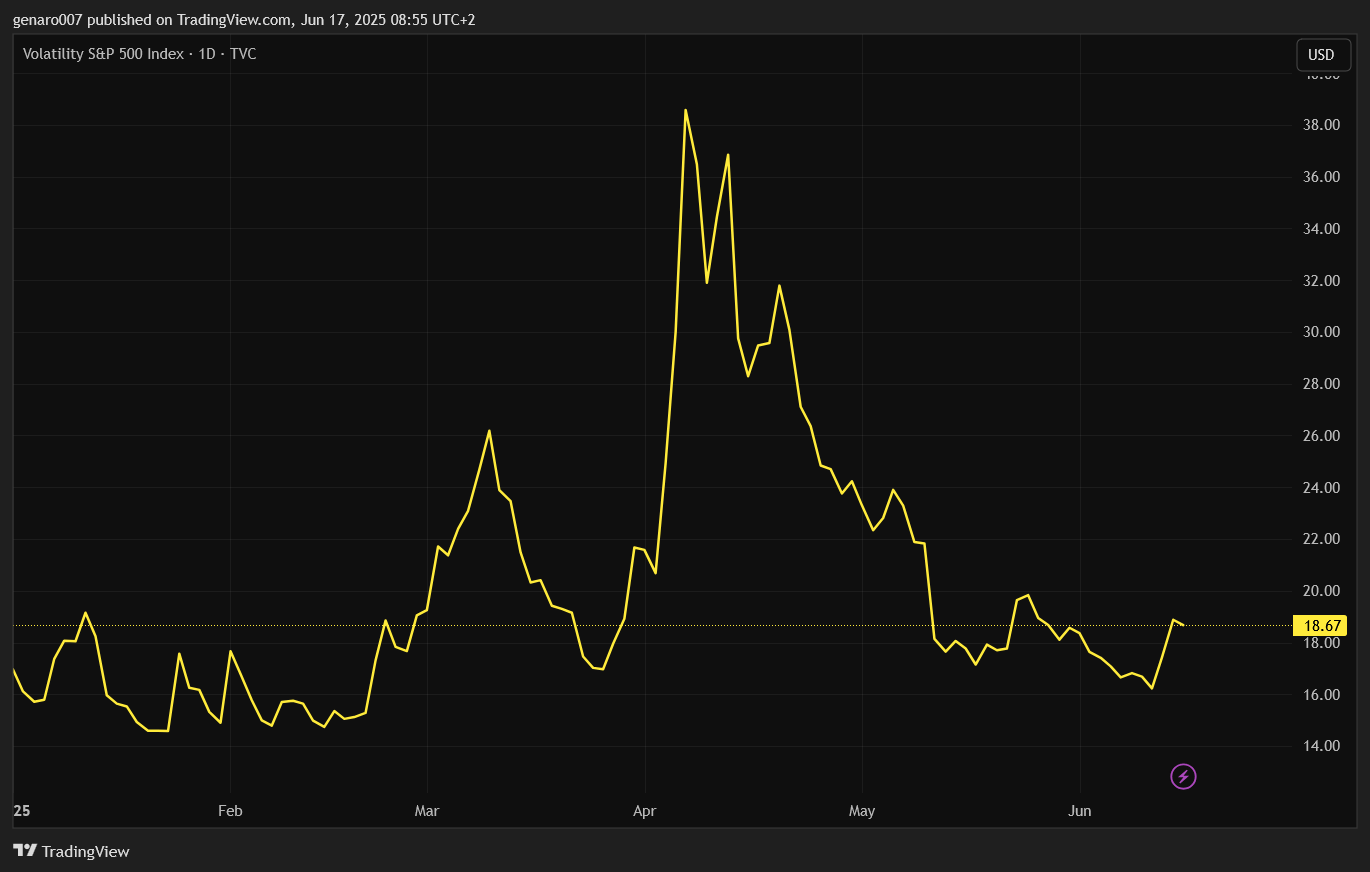The width and height of the screenshot is (1370, 872).
Task: Click the 14.00 price axis label
Action: (x=1322, y=746)
